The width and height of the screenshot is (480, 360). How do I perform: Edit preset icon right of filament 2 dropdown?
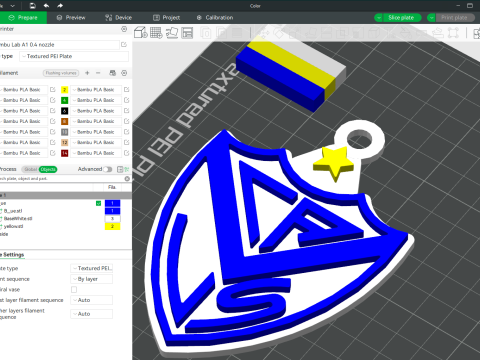pyautogui.click(x=127, y=90)
